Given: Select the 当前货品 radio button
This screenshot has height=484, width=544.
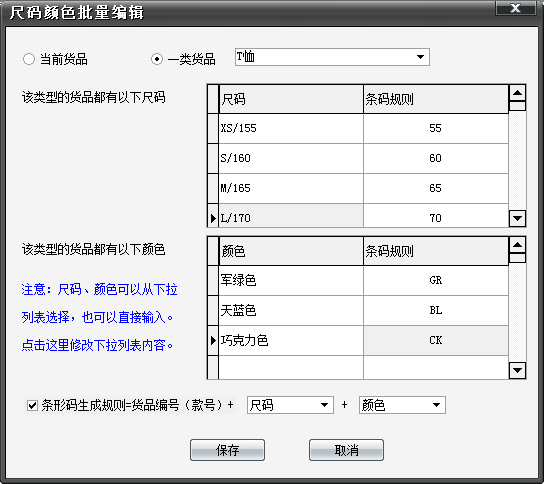Looking at the screenshot, I should click(29, 59).
